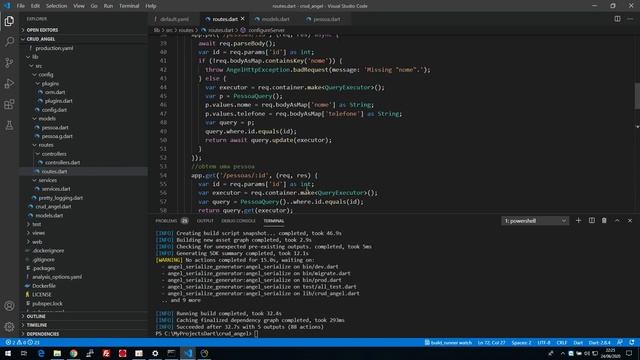Select the terminal dropdown 1: powershell
The height and width of the screenshot is (360, 640).
(x=535, y=221)
